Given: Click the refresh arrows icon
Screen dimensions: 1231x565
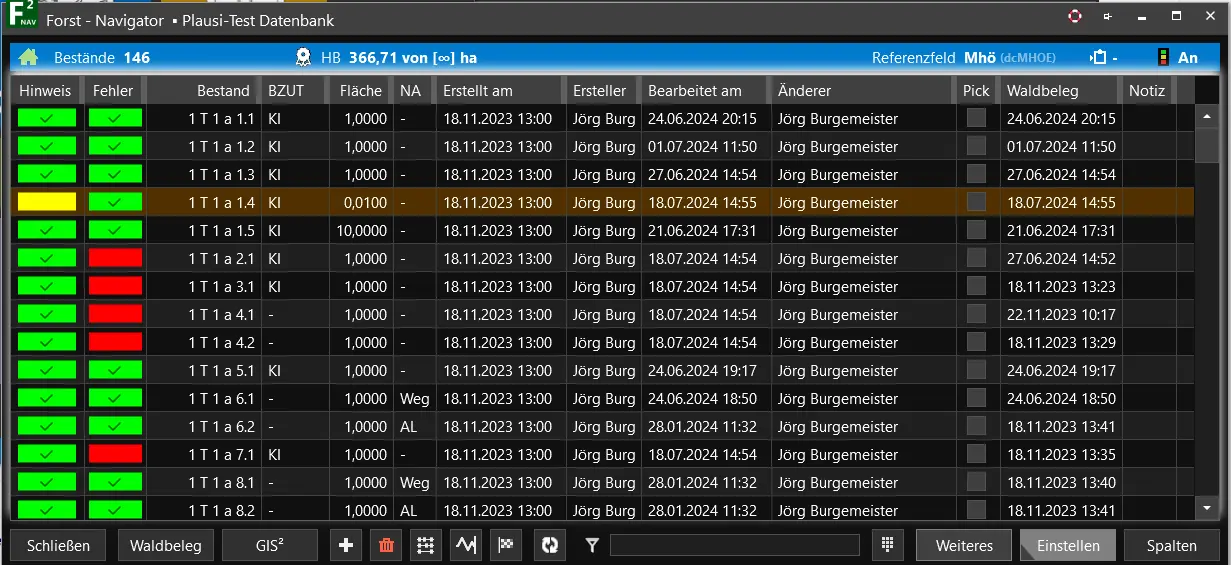Looking at the screenshot, I should point(549,545).
